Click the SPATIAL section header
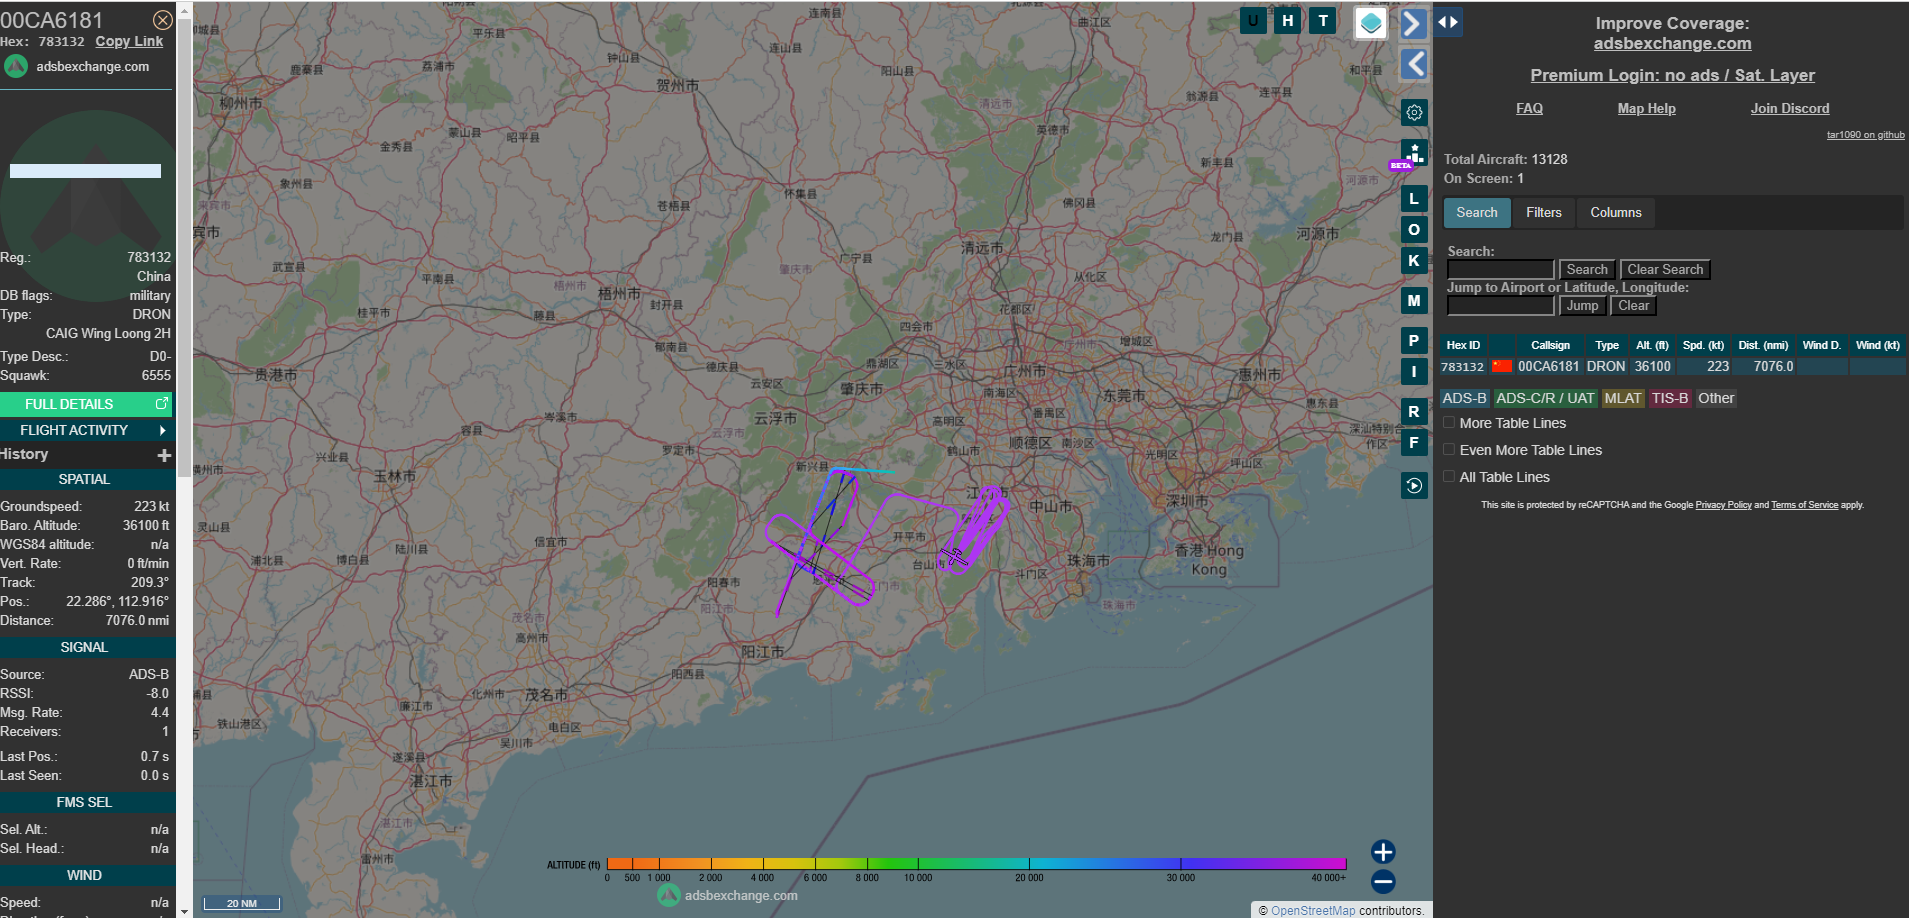Image resolution: width=1909 pixels, height=918 pixels. (86, 480)
